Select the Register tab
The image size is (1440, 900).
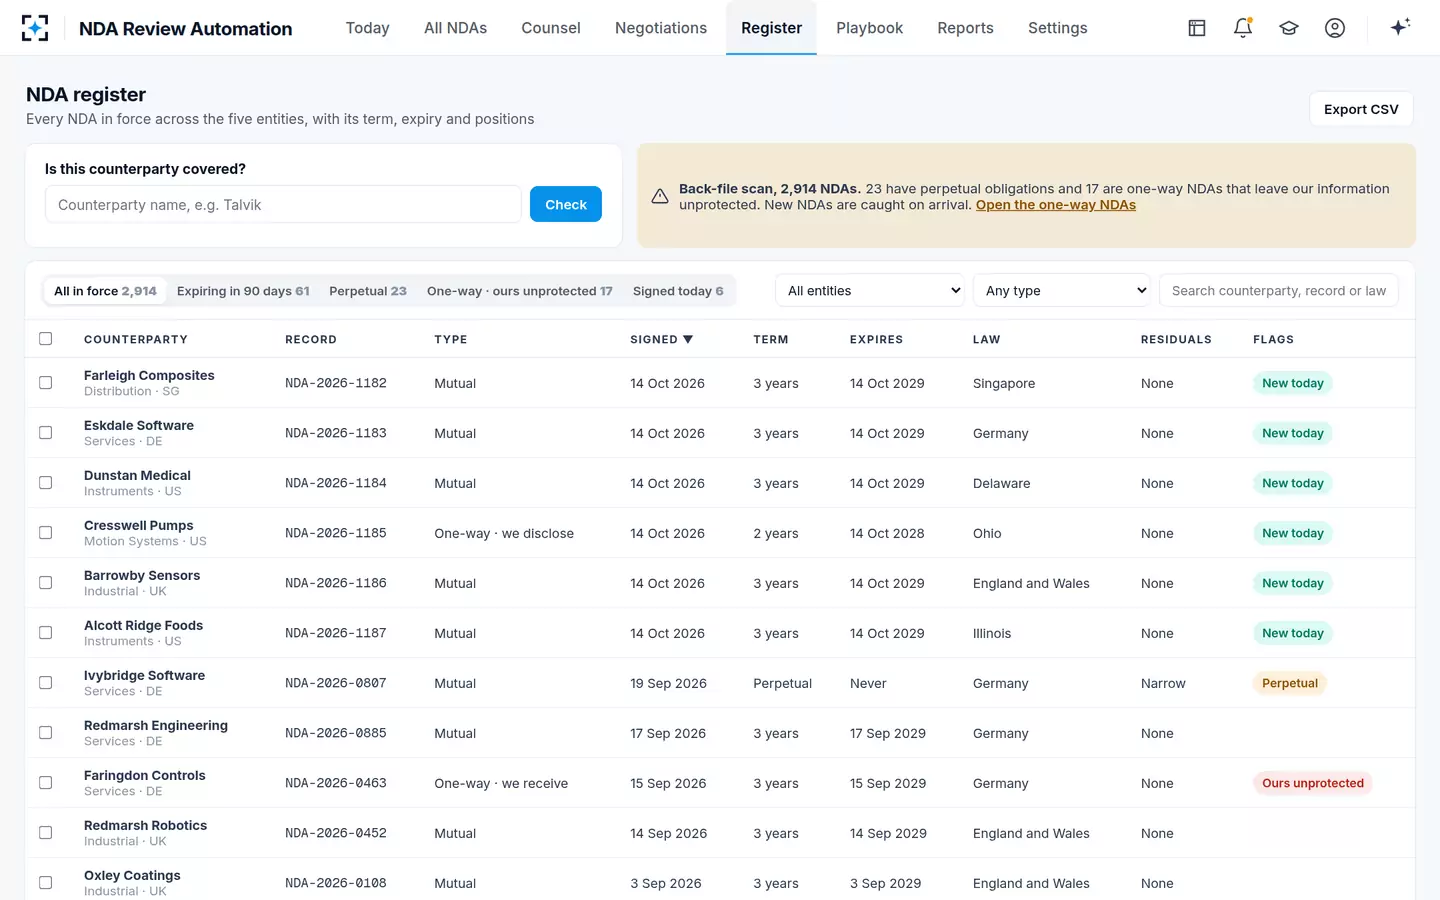point(771,28)
